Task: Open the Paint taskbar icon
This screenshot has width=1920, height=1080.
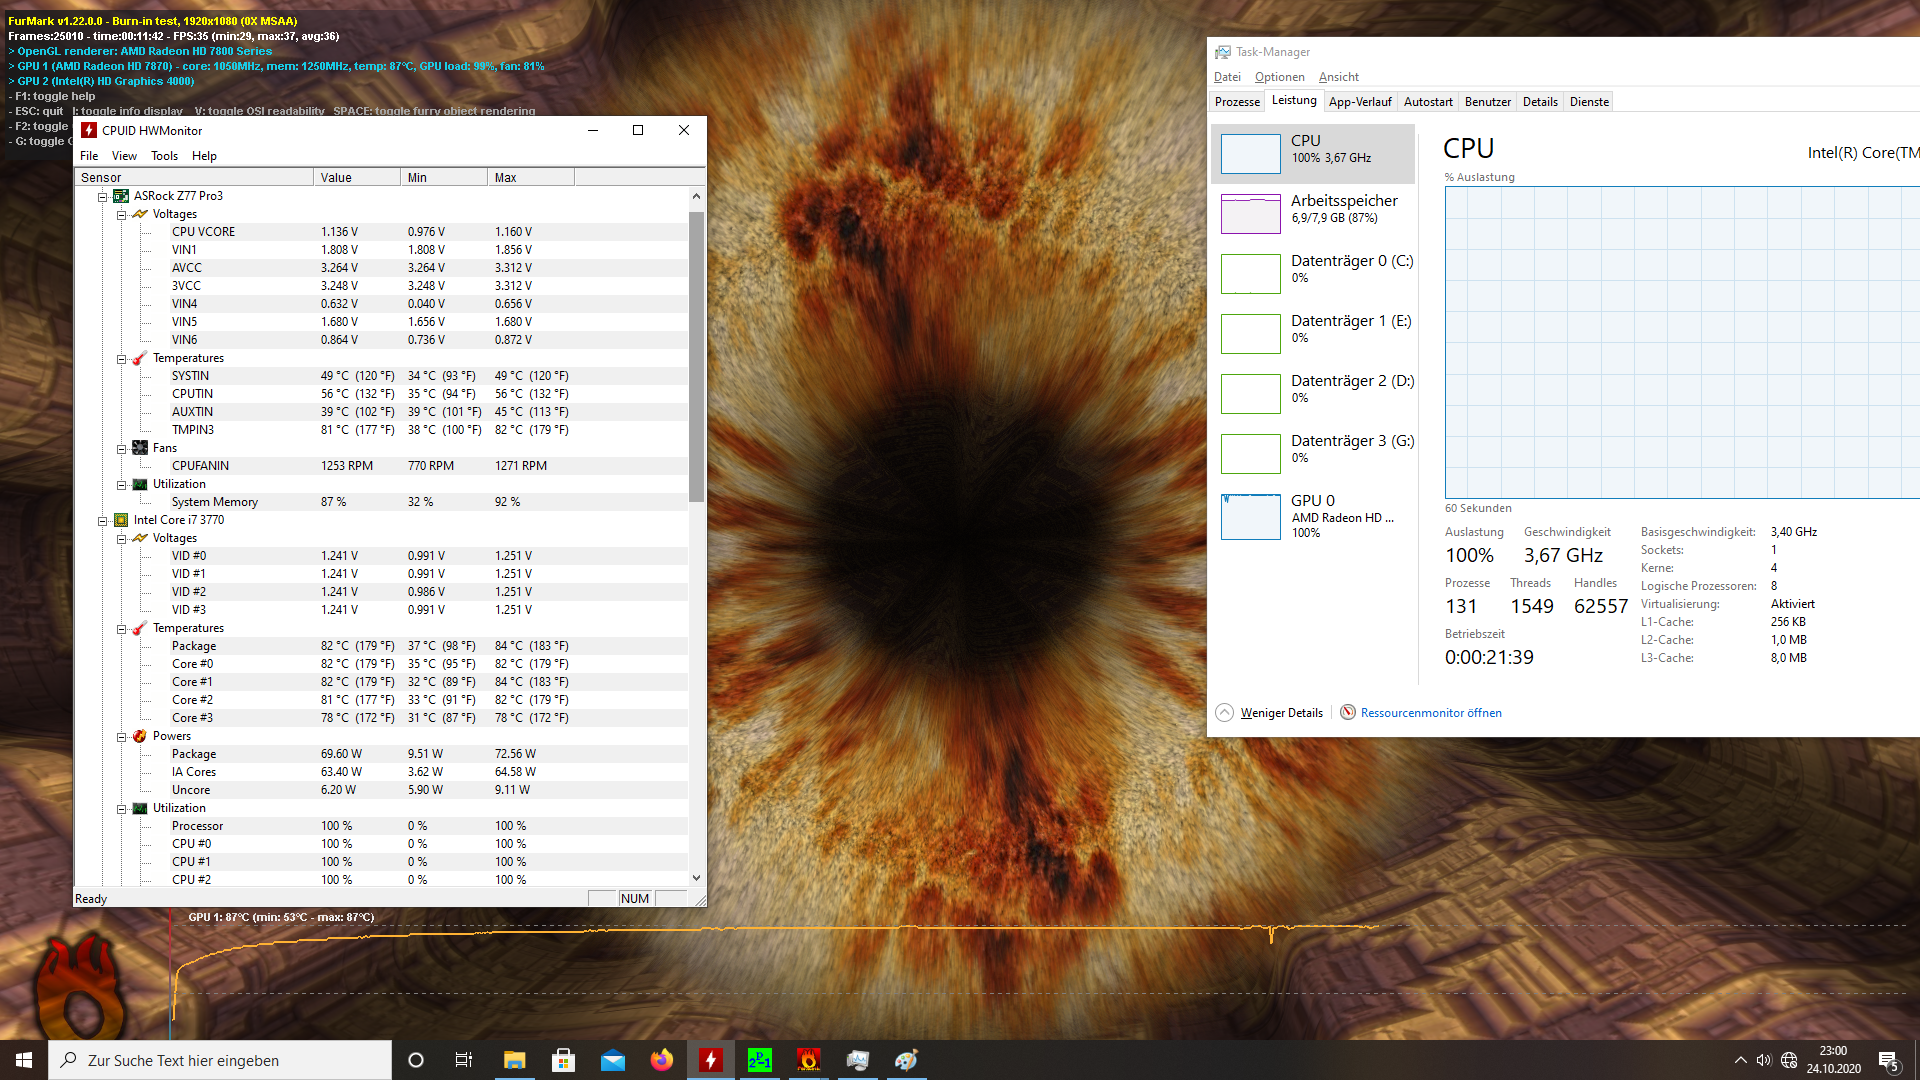Action: coord(906,1060)
